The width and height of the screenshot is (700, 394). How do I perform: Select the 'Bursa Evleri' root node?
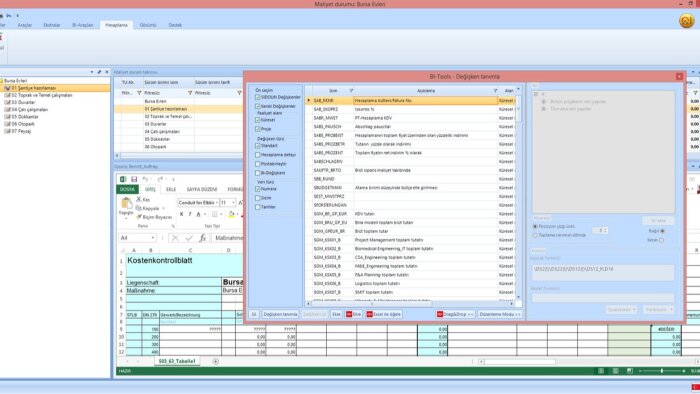(x=15, y=81)
